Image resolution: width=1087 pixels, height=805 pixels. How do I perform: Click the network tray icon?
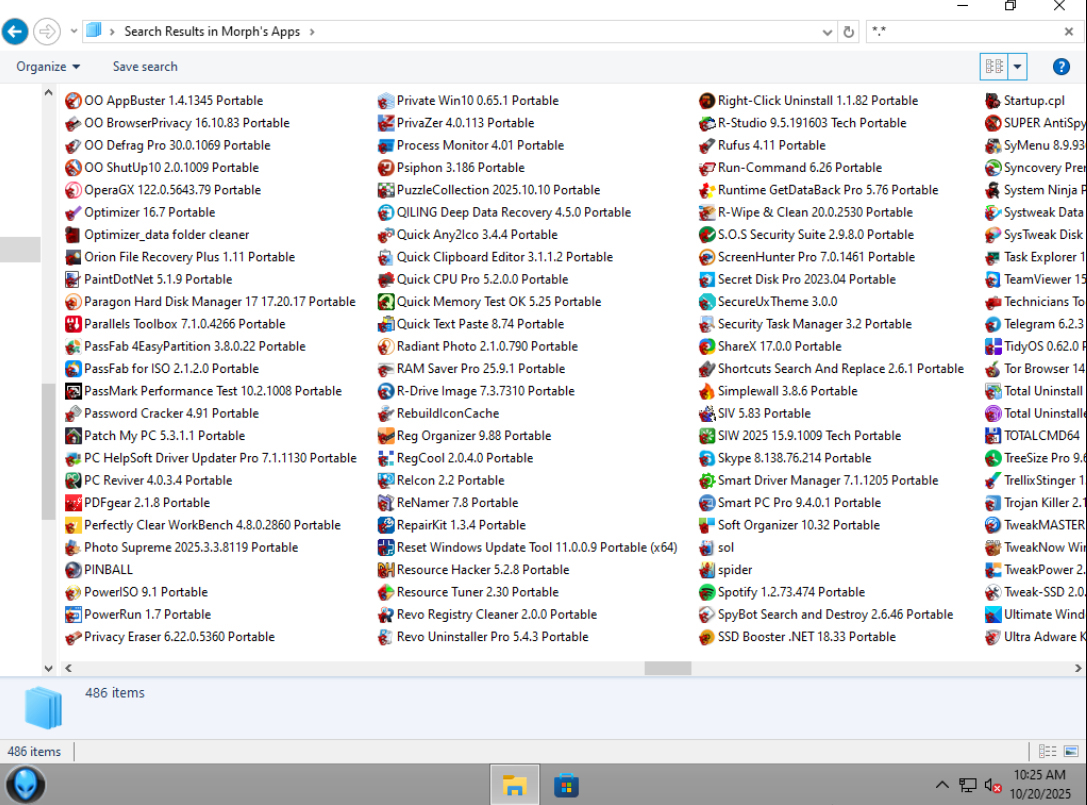[967, 785]
